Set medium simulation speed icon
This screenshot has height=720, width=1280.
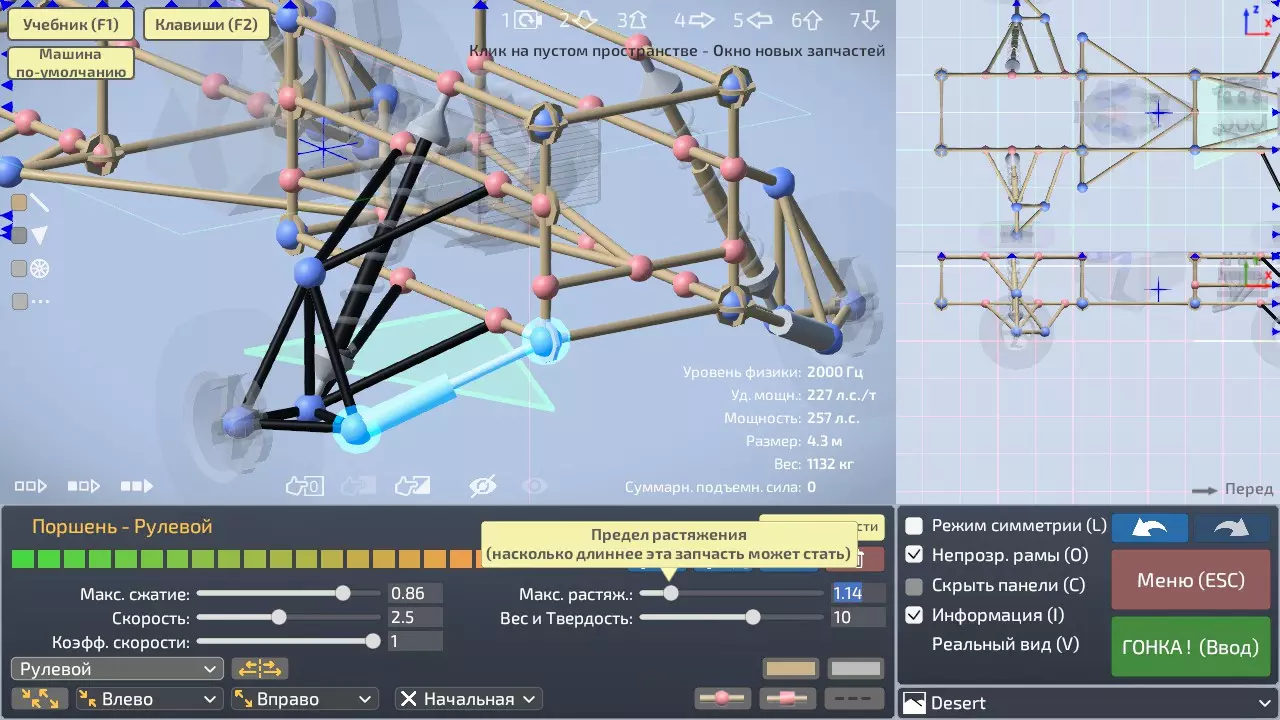tap(84, 486)
